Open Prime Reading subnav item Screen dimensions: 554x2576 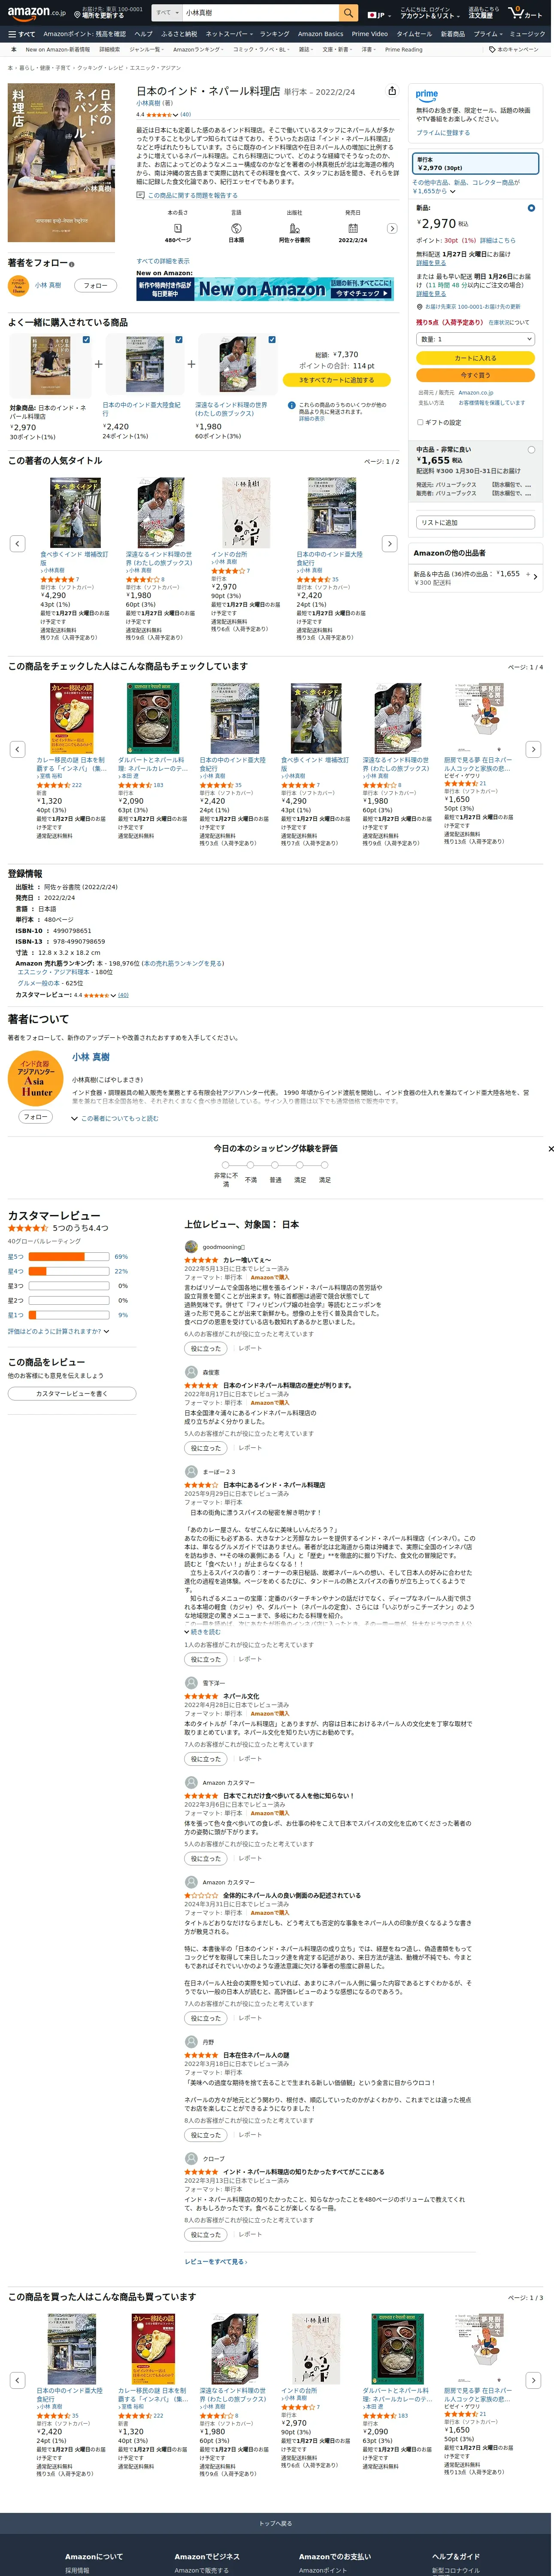pos(403,49)
